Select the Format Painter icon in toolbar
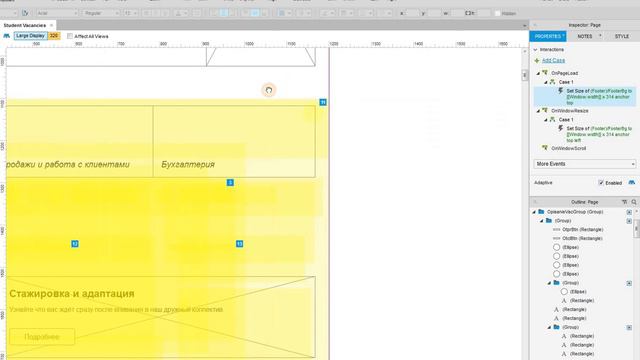This screenshot has width=640, height=360. (25, 13)
